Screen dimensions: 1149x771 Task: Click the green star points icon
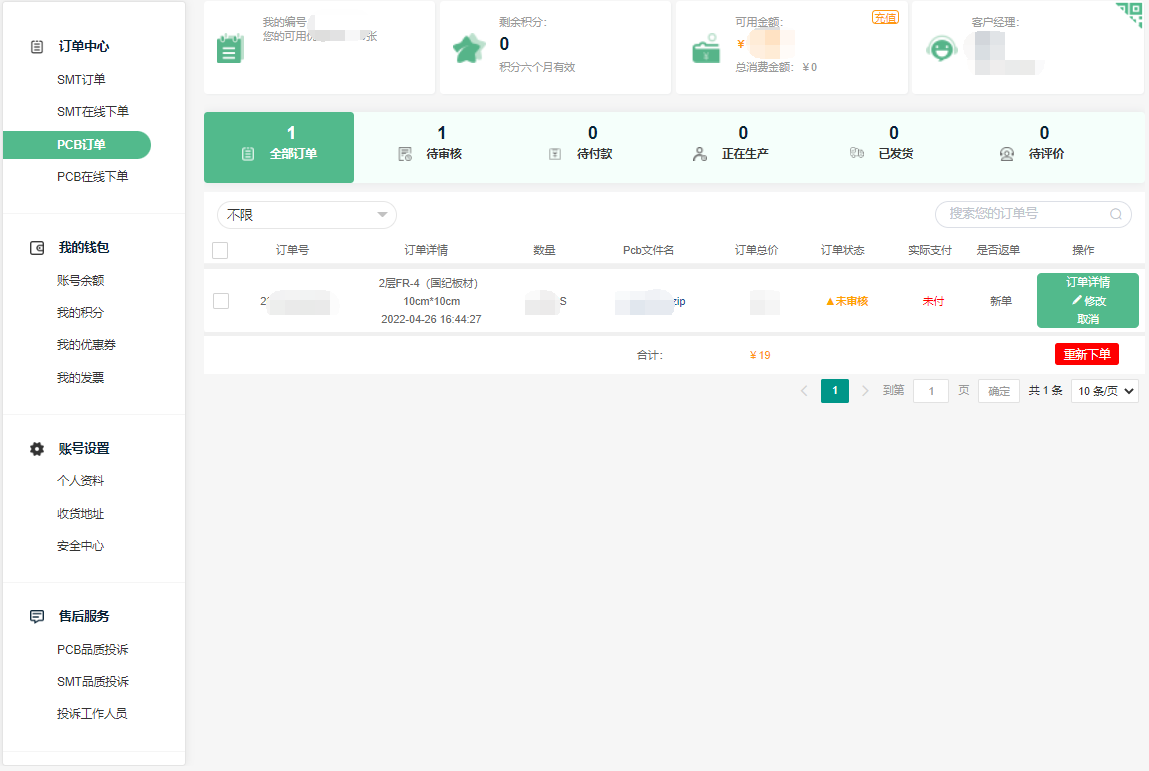click(x=468, y=48)
